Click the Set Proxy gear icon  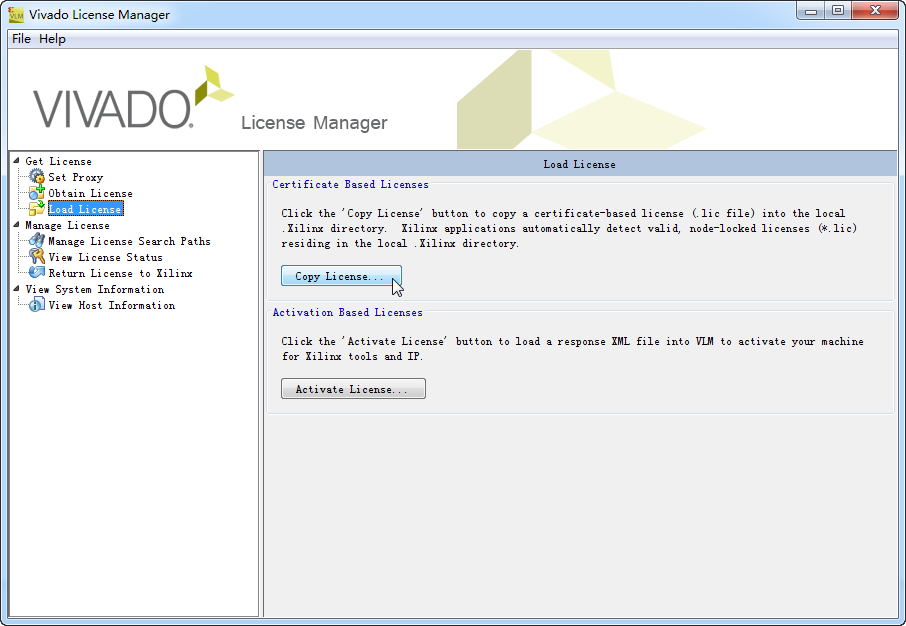pyautogui.click(x=37, y=177)
